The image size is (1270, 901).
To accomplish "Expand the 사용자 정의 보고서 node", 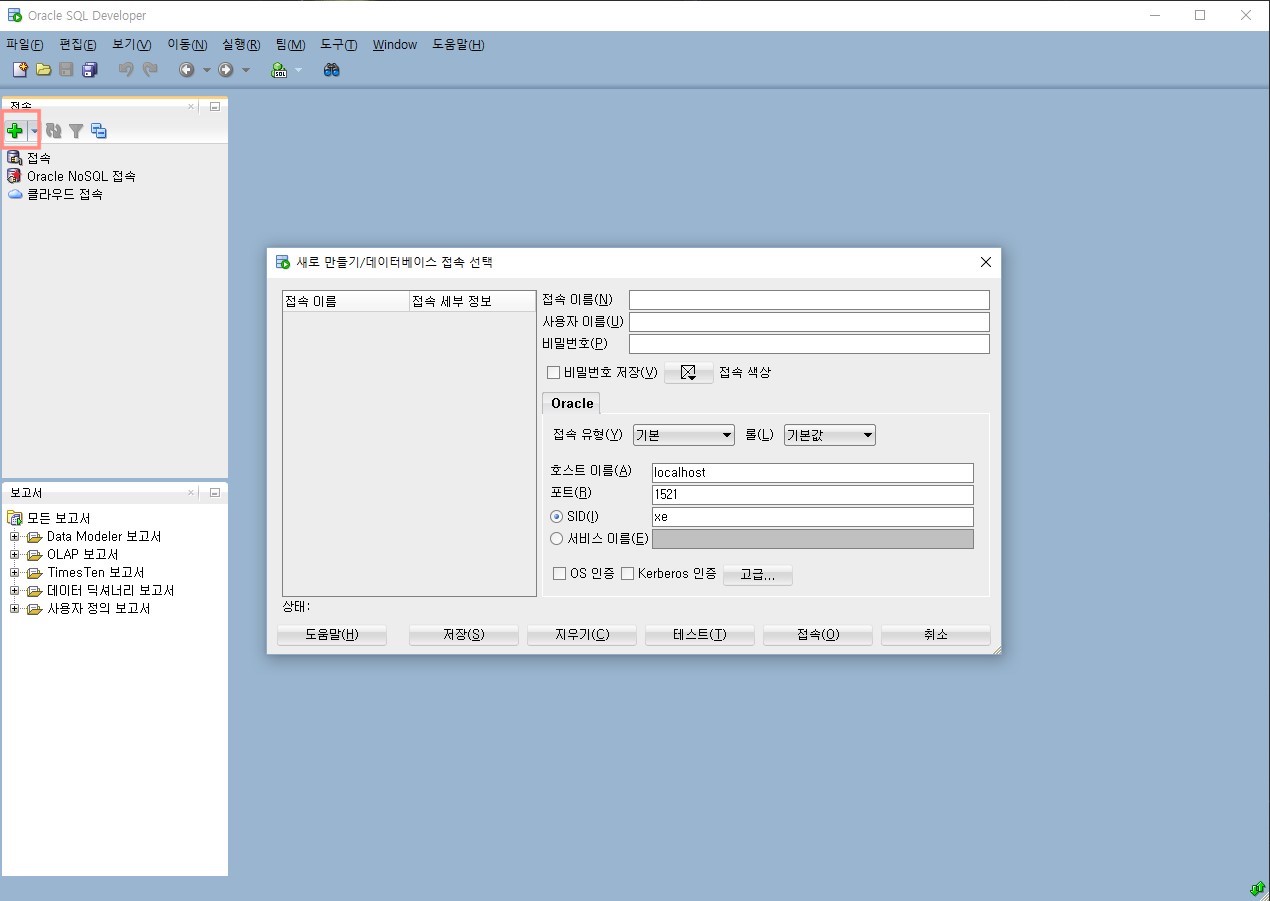I will point(15,609).
